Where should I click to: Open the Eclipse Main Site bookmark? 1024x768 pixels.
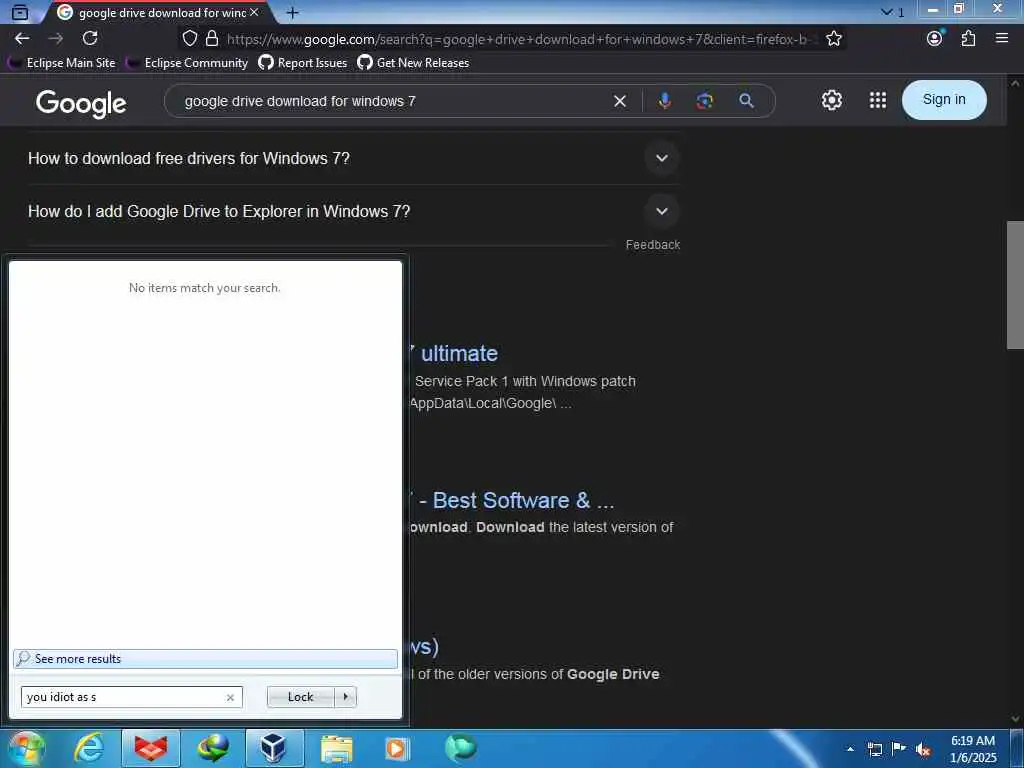pos(62,63)
